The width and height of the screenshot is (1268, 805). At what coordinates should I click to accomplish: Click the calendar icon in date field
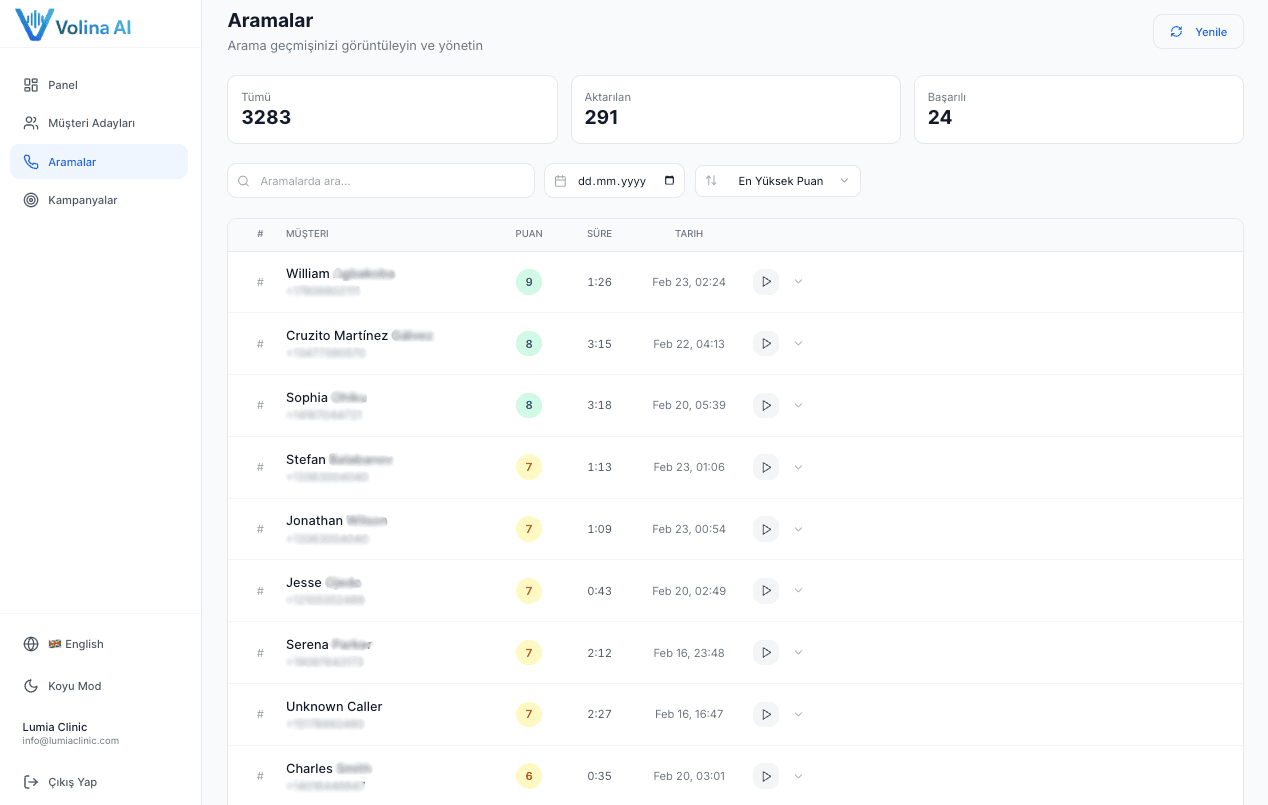(x=559, y=181)
